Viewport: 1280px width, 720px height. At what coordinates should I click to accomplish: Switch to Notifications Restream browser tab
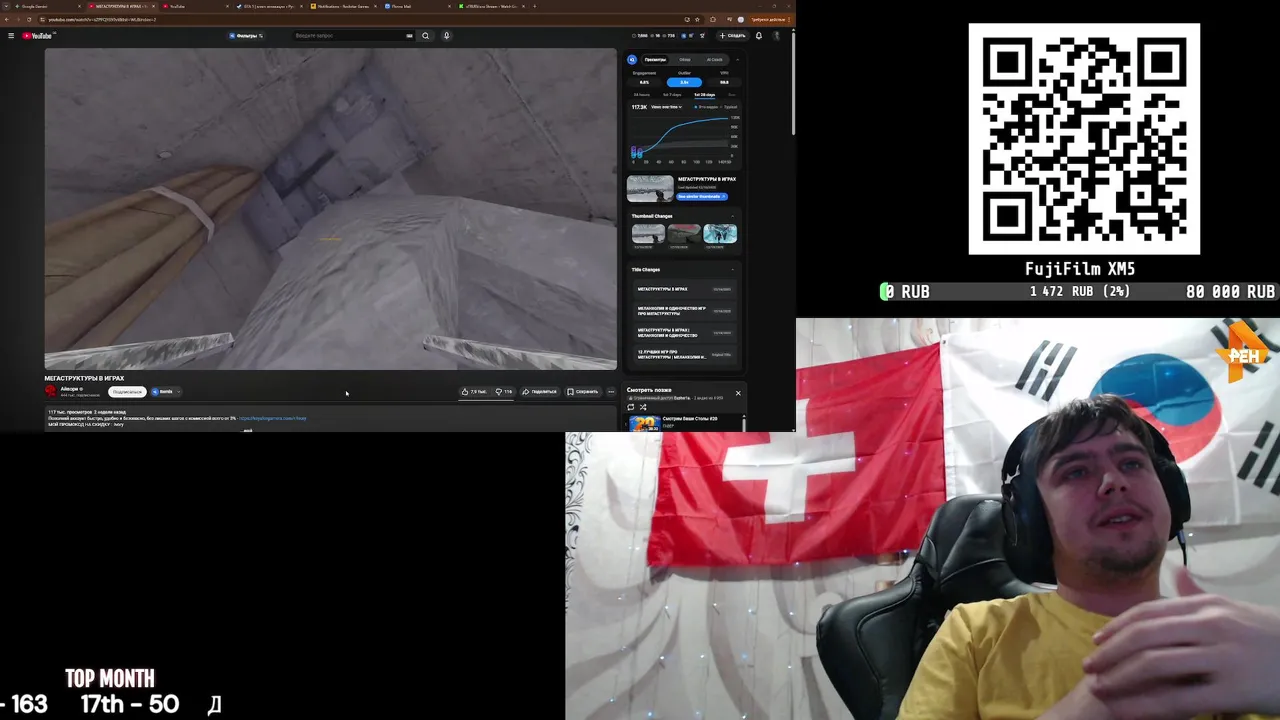[x=343, y=6]
